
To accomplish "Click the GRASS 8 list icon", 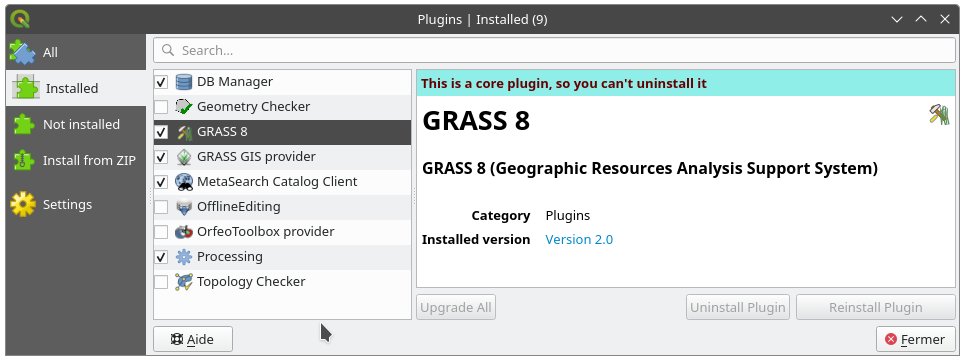I will point(184,132).
